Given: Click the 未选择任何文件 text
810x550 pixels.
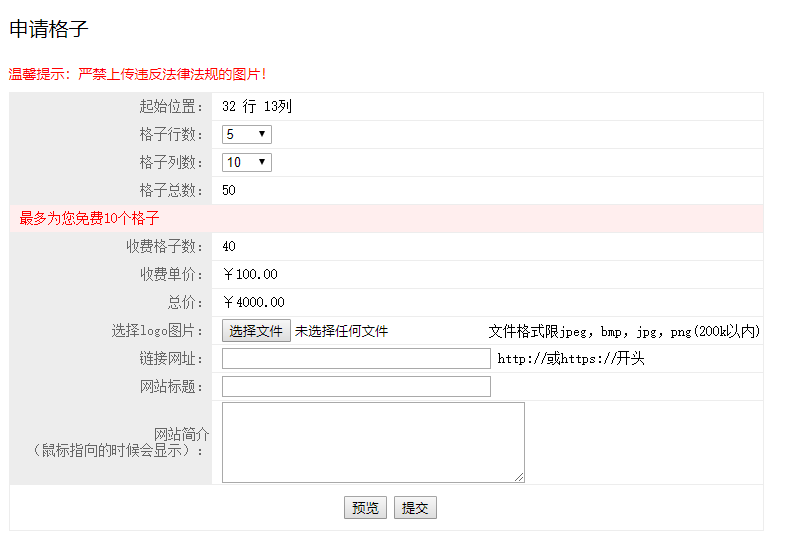Looking at the screenshot, I should pos(341,331).
